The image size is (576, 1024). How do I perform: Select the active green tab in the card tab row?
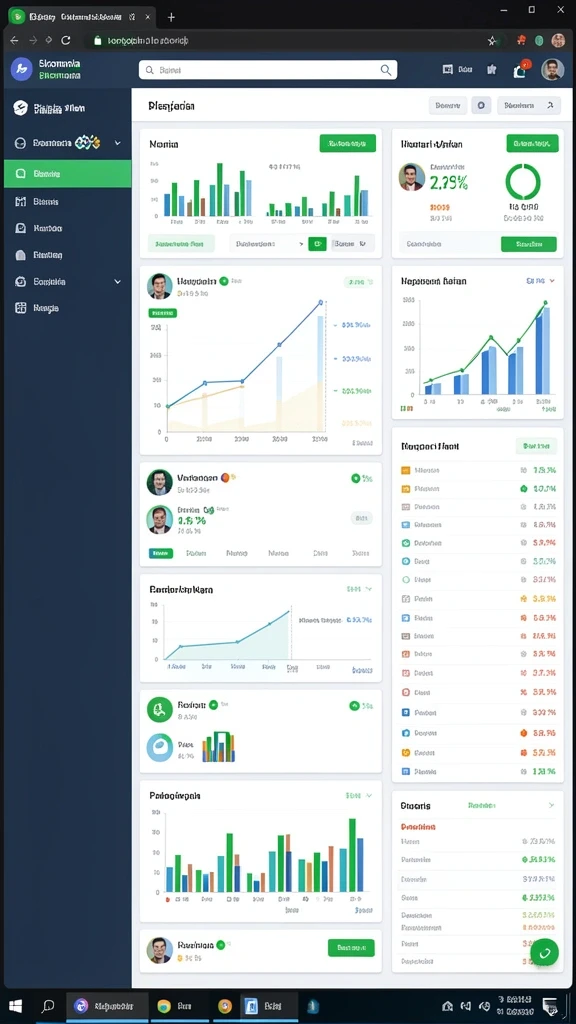coord(161,553)
